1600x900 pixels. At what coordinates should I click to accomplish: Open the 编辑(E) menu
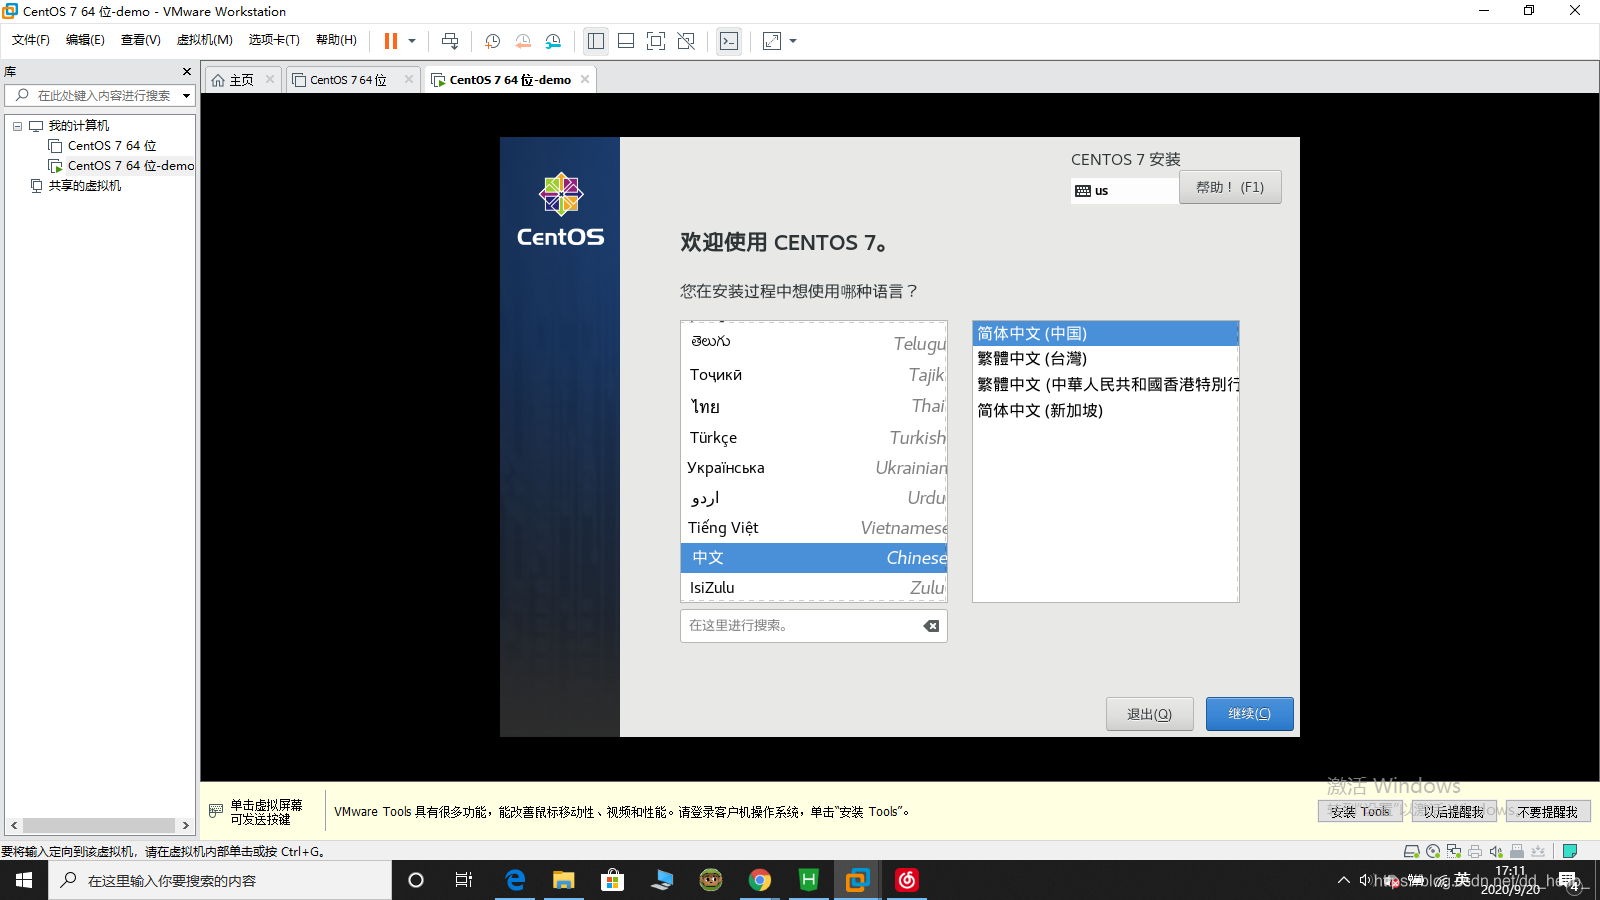coord(85,40)
